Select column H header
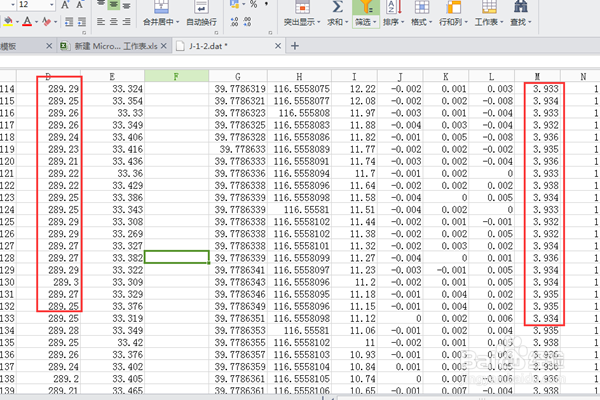The height and width of the screenshot is (400, 600). click(299, 76)
